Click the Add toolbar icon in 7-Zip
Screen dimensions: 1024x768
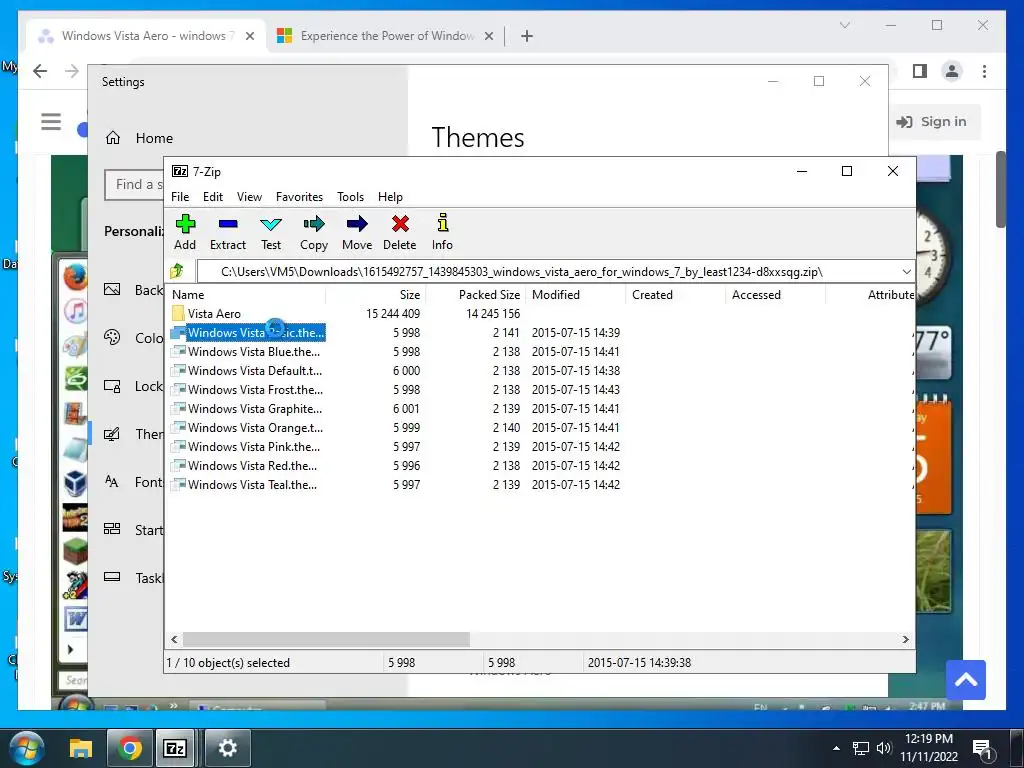tap(185, 224)
